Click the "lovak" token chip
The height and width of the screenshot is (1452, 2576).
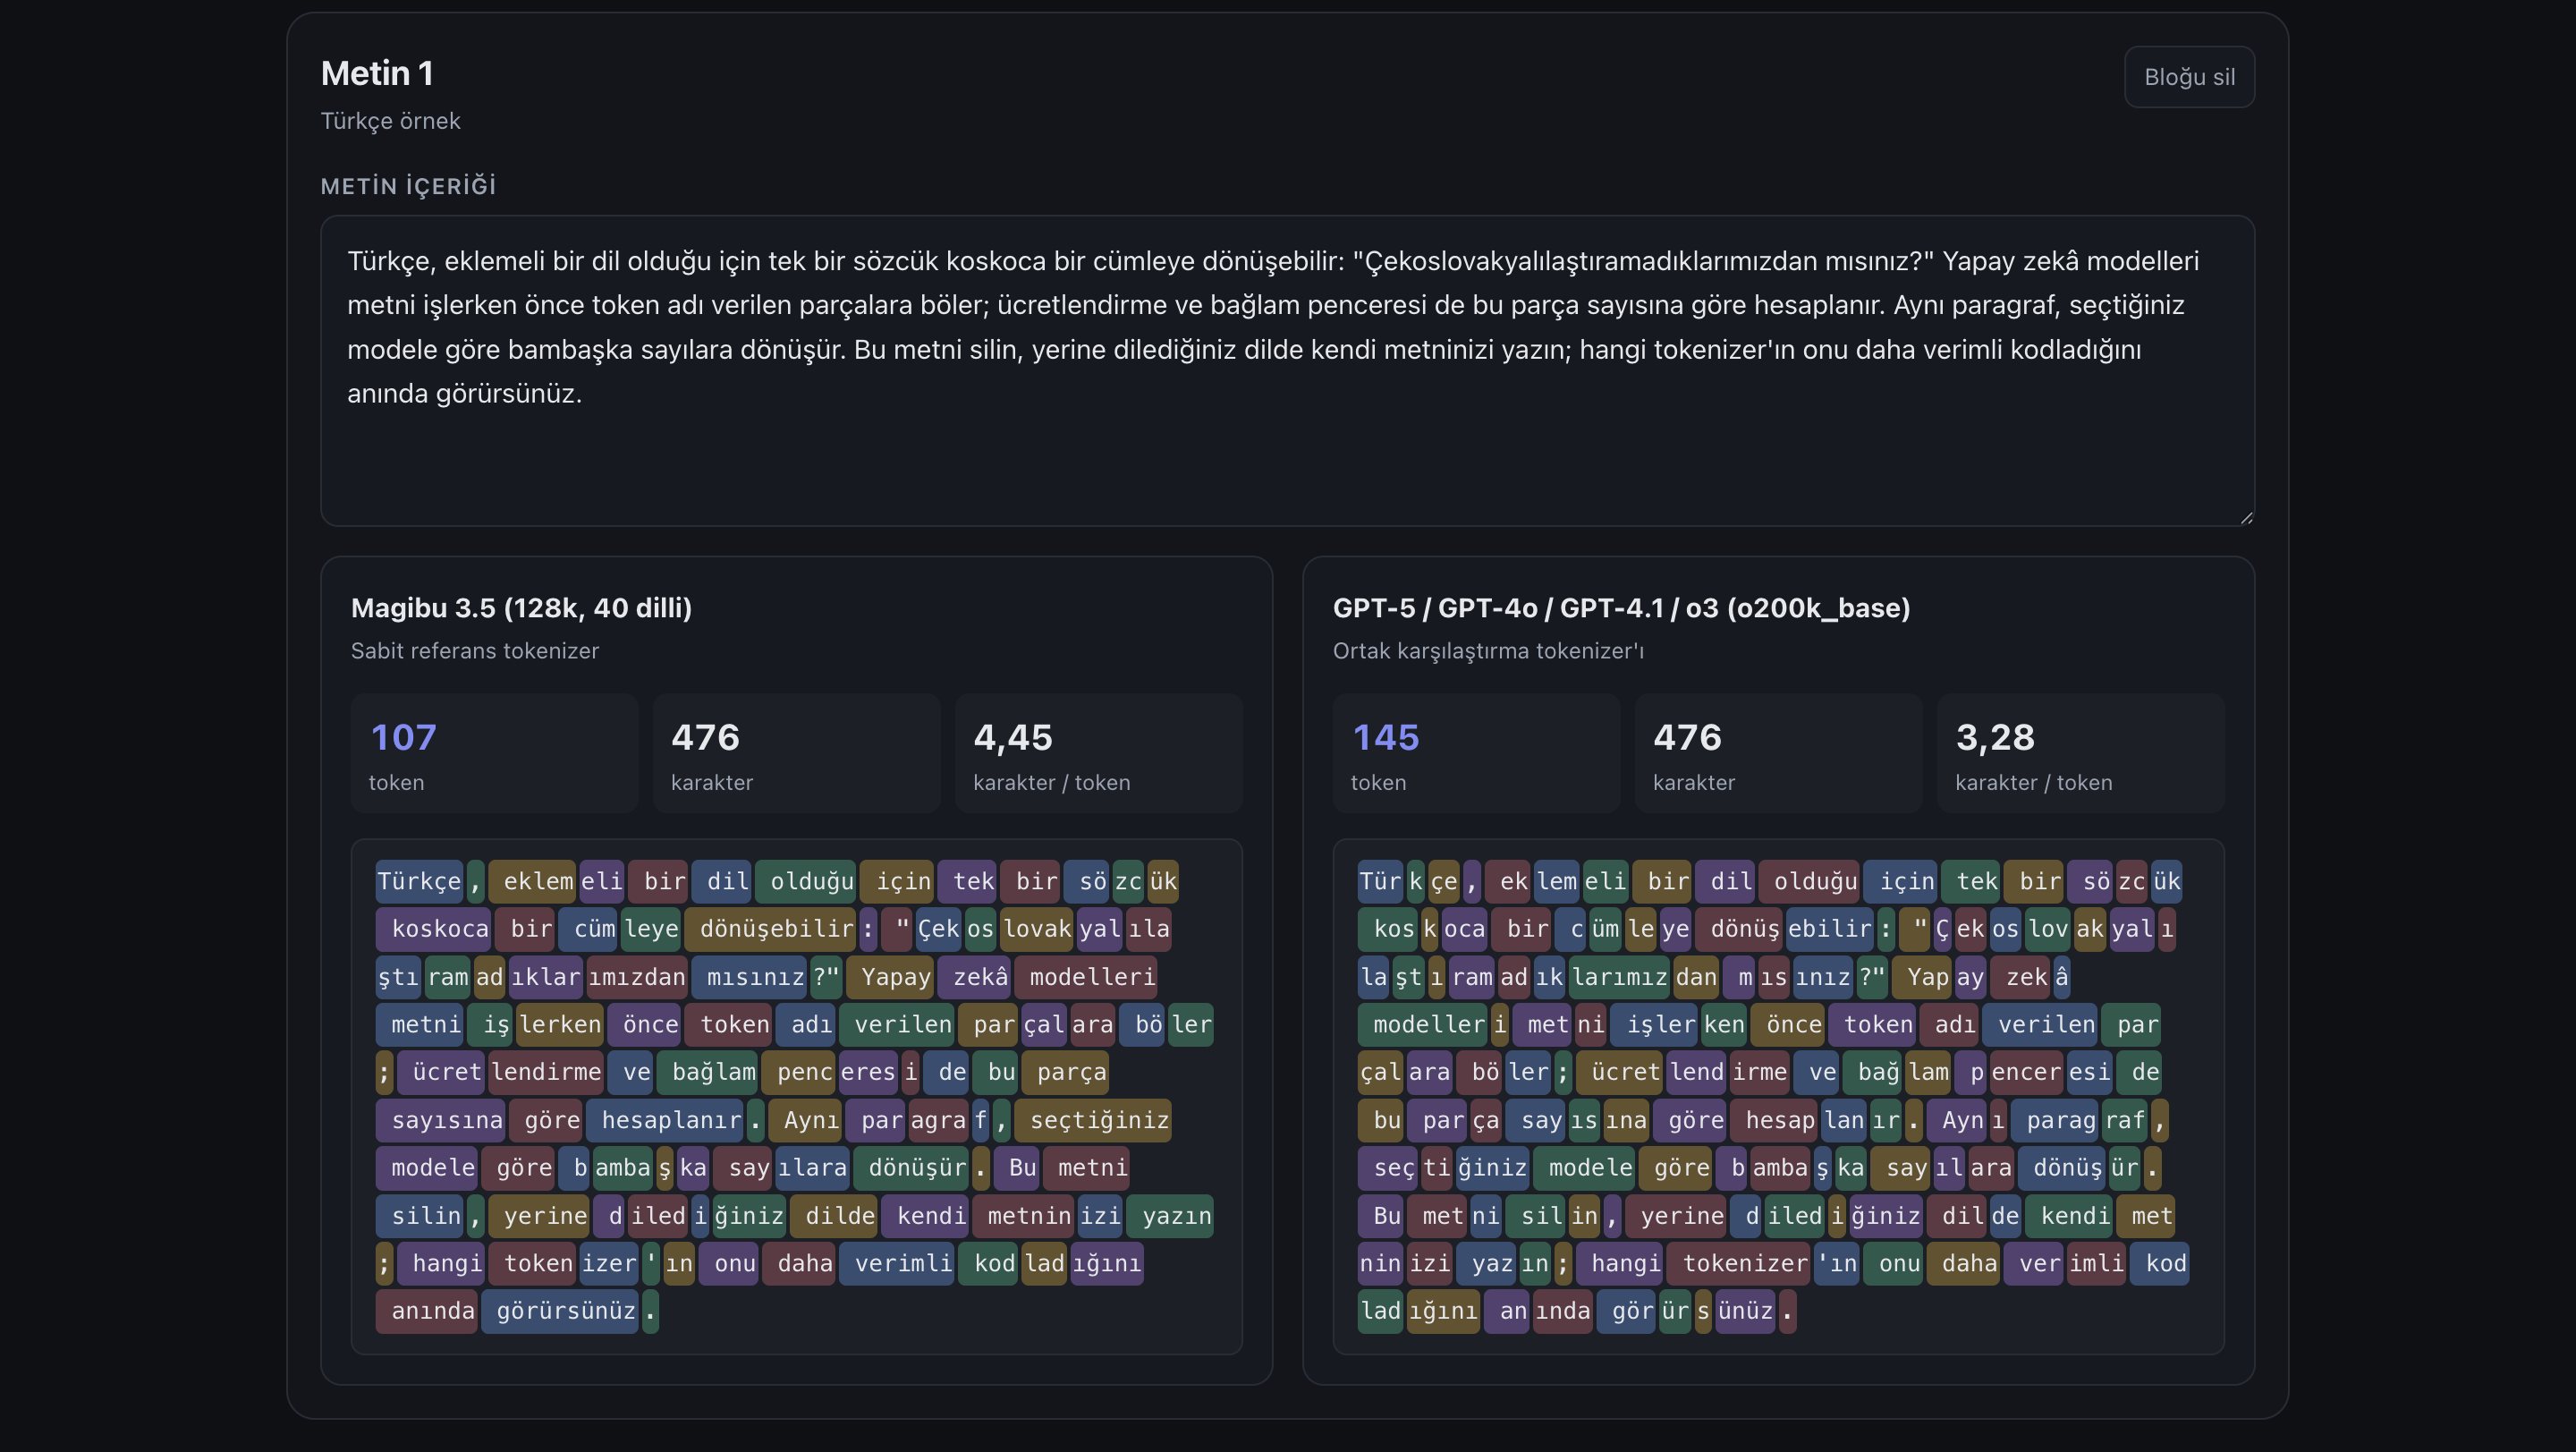1037,929
